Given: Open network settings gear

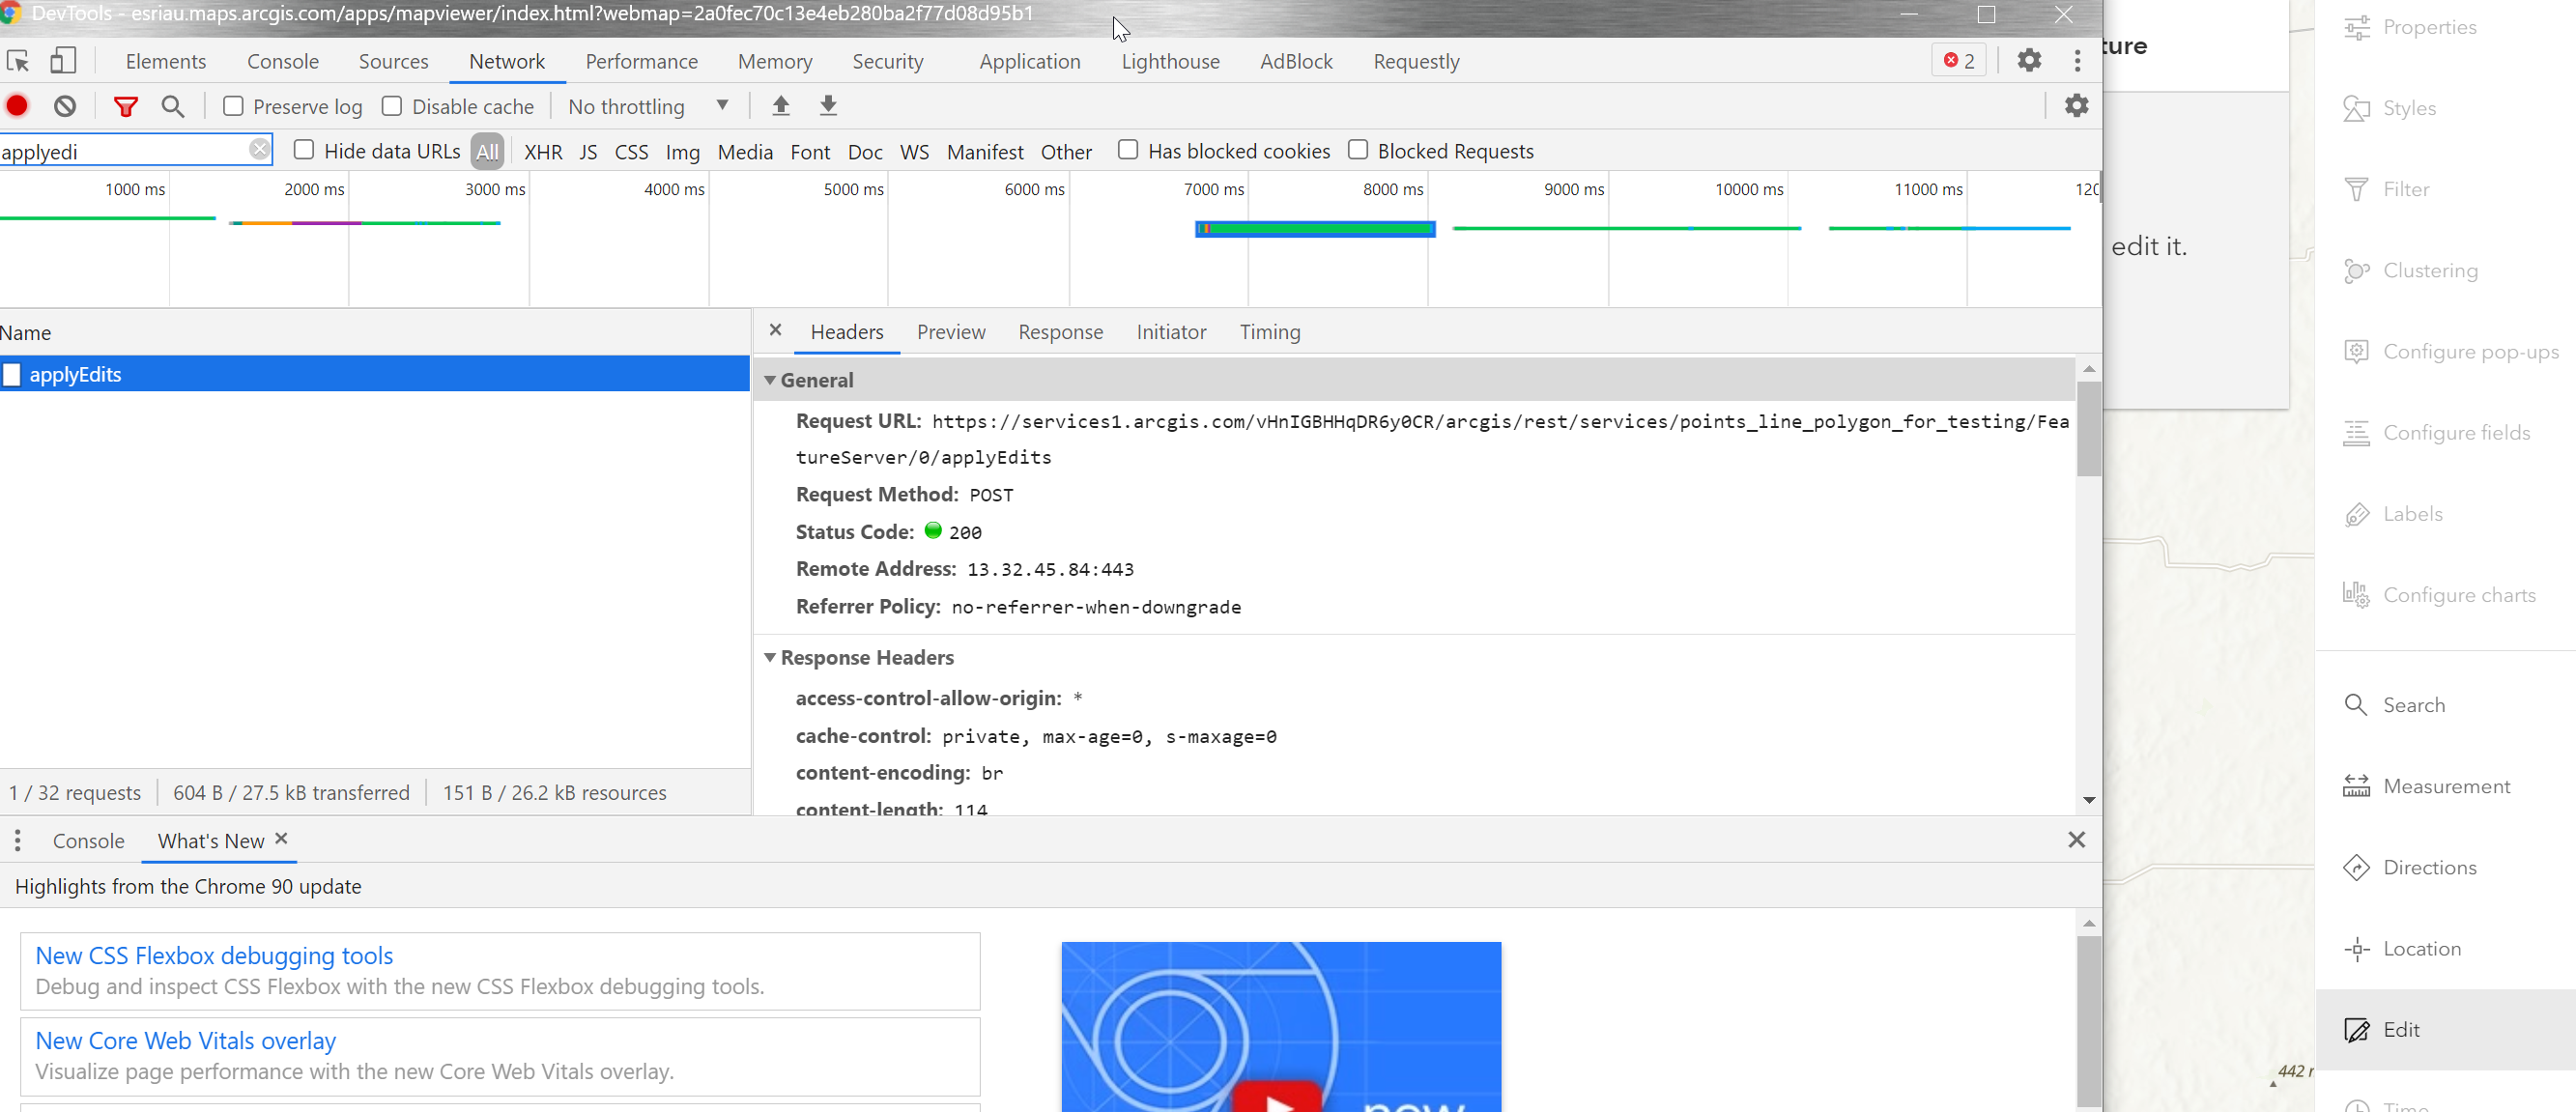Looking at the screenshot, I should 2076,105.
